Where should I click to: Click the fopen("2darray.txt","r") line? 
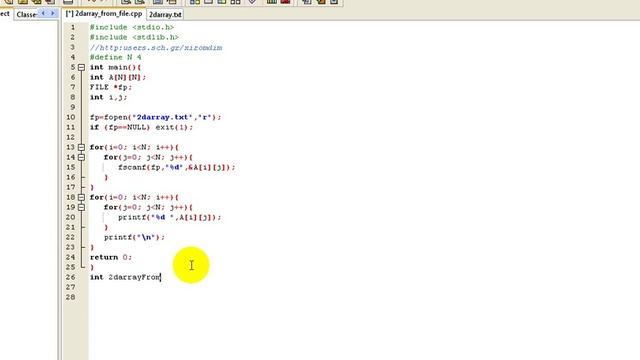coord(156,118)
